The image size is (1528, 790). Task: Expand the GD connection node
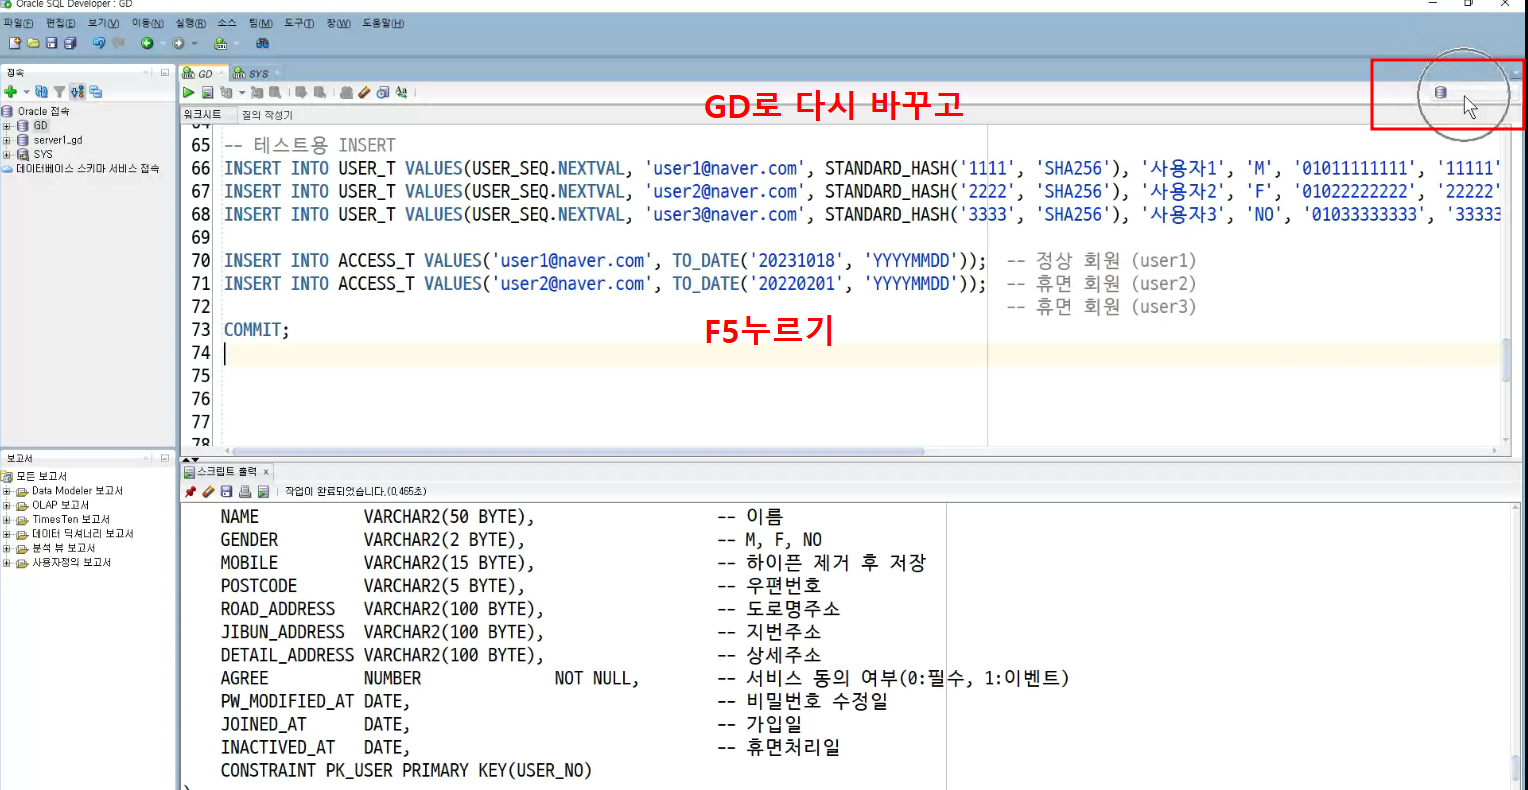click(7, 126)
